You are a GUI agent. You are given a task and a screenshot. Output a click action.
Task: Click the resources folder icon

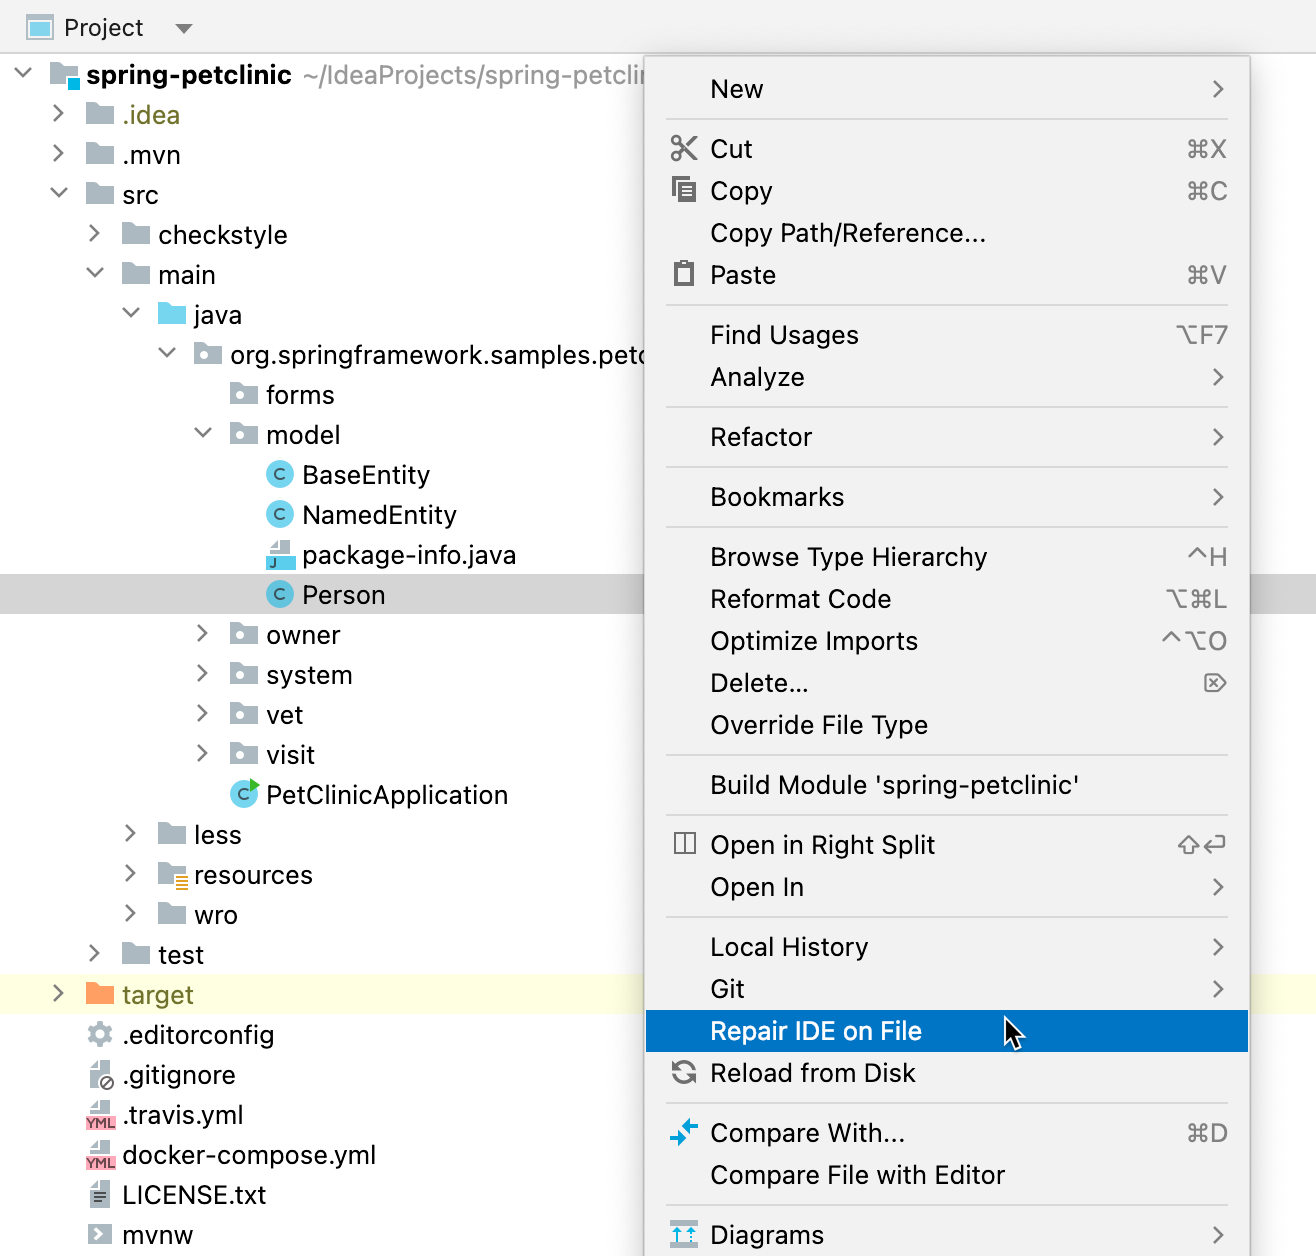173,875
